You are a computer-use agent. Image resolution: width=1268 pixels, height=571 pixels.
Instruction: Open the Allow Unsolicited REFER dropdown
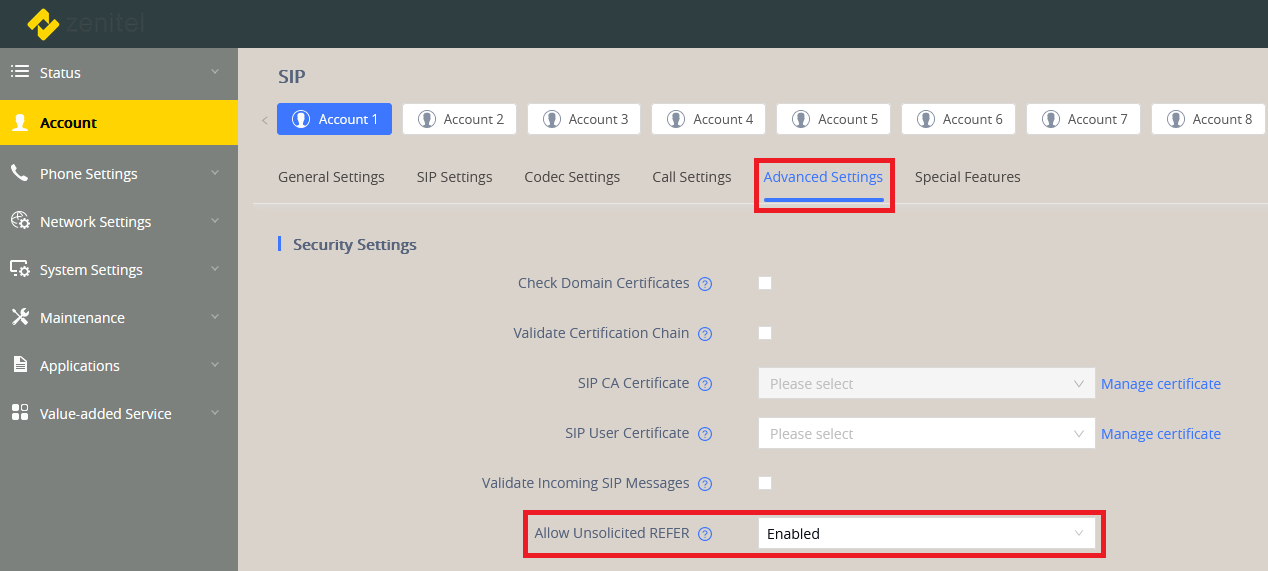point(926,534)
